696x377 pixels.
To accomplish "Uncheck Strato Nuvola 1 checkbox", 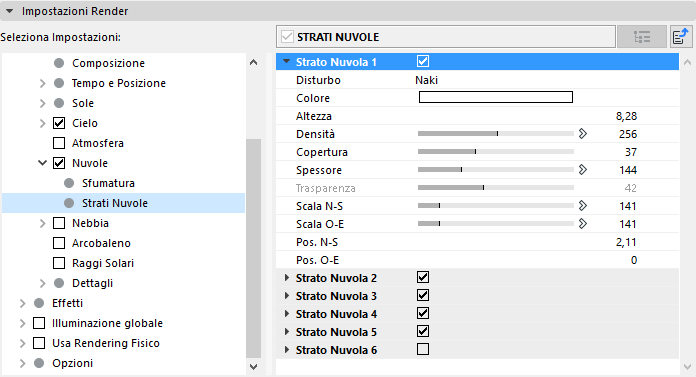I will click(423, 61).
